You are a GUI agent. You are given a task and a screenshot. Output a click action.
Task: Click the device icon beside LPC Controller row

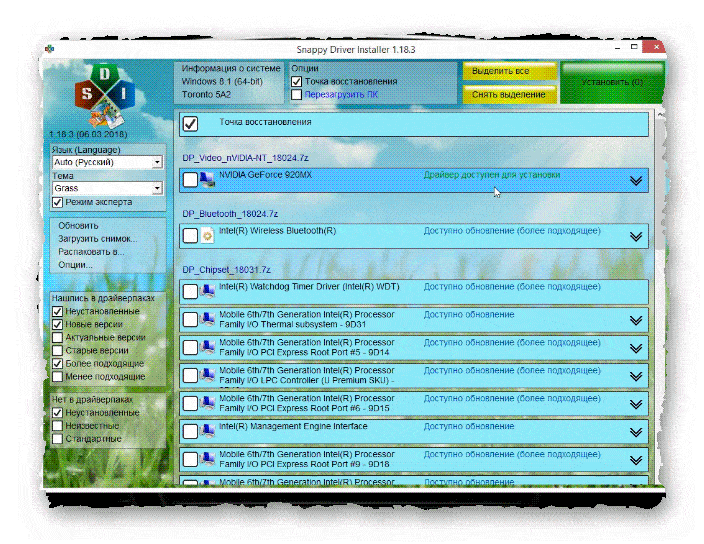pyautogui.click(x=207, y=375)
